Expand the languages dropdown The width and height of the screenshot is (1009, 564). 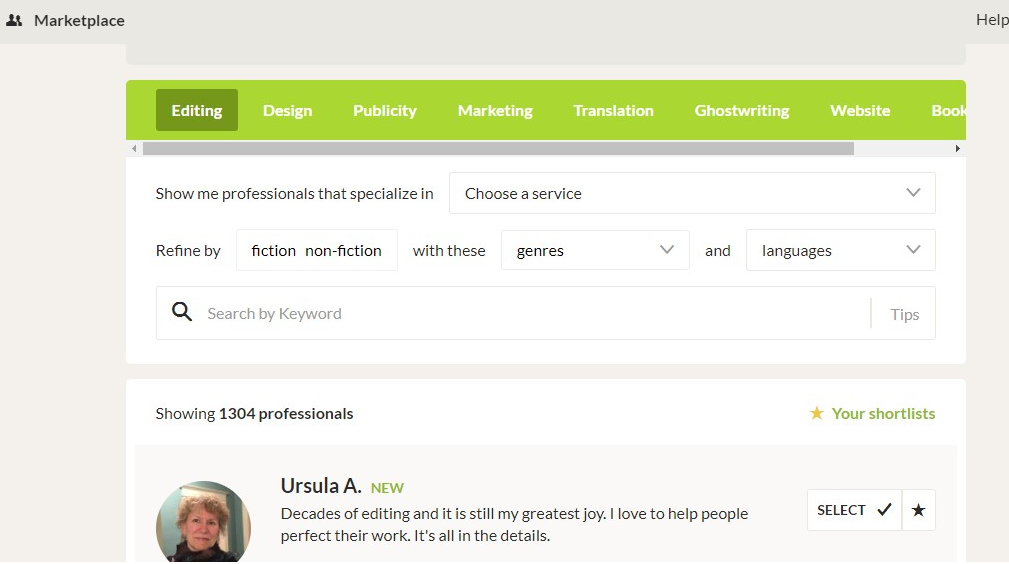(x=840, y=251)
